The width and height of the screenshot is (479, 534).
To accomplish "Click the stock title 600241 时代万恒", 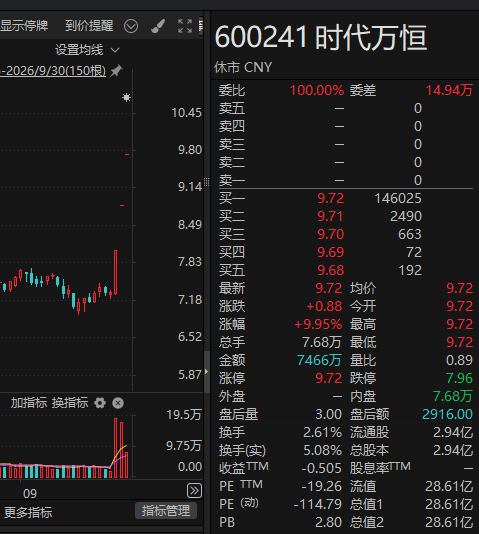I will (321, 37).
